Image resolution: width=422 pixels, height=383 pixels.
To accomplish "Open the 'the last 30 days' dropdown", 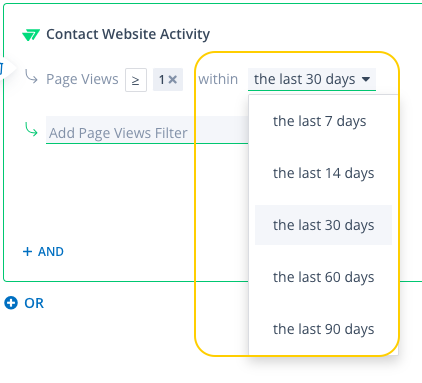I will (312, 79).
